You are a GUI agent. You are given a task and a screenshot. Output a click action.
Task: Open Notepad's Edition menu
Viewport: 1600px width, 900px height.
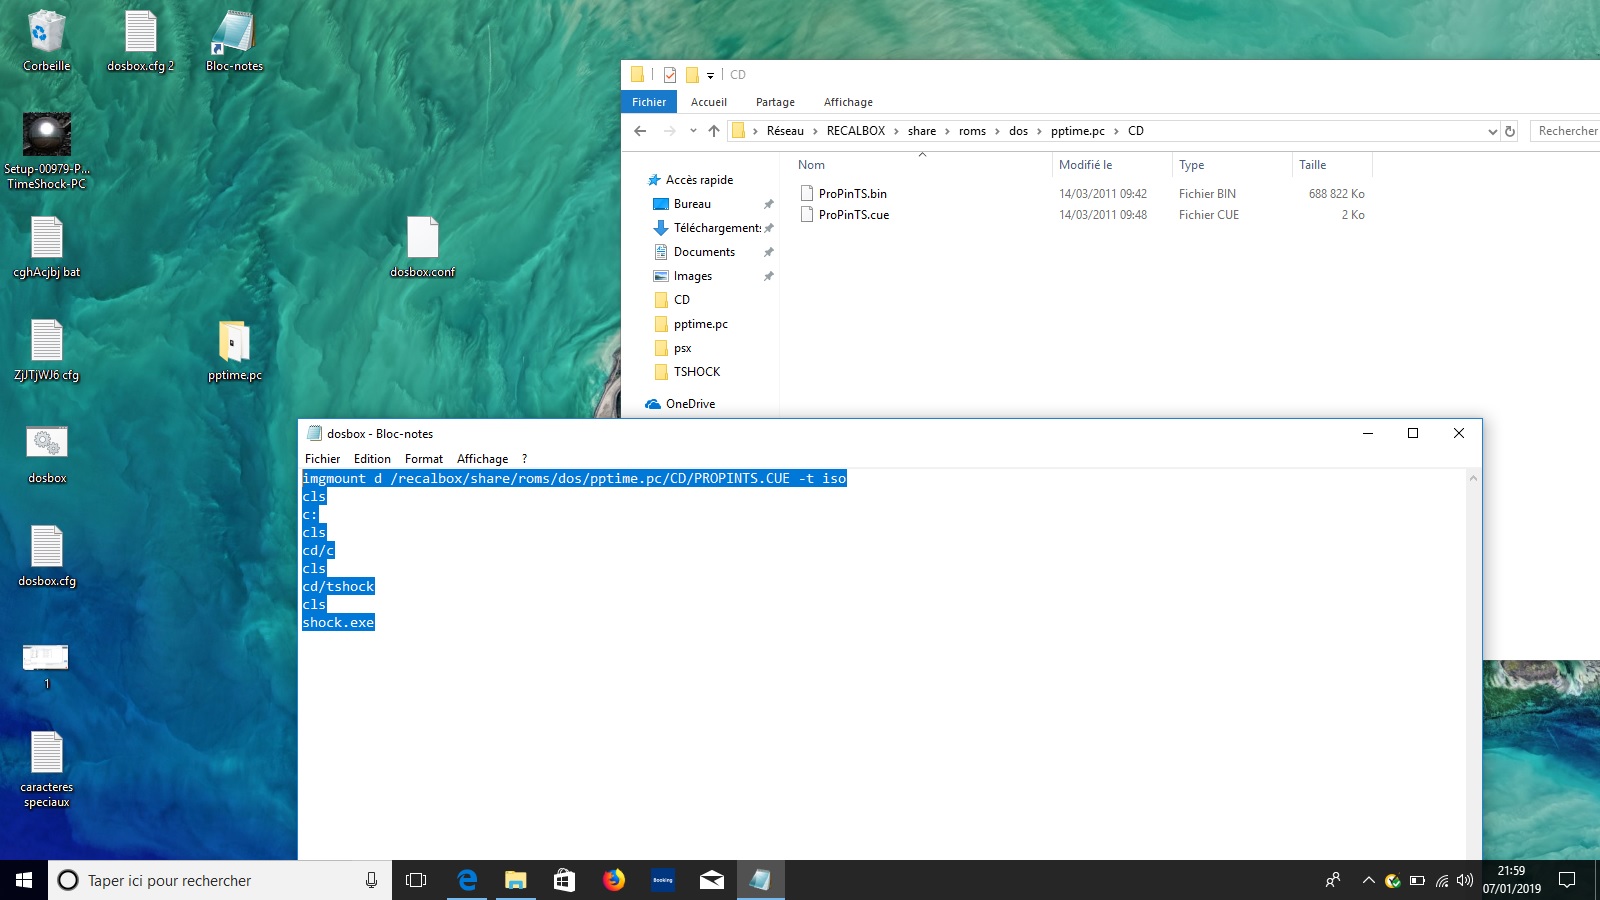tap(372, 459)
